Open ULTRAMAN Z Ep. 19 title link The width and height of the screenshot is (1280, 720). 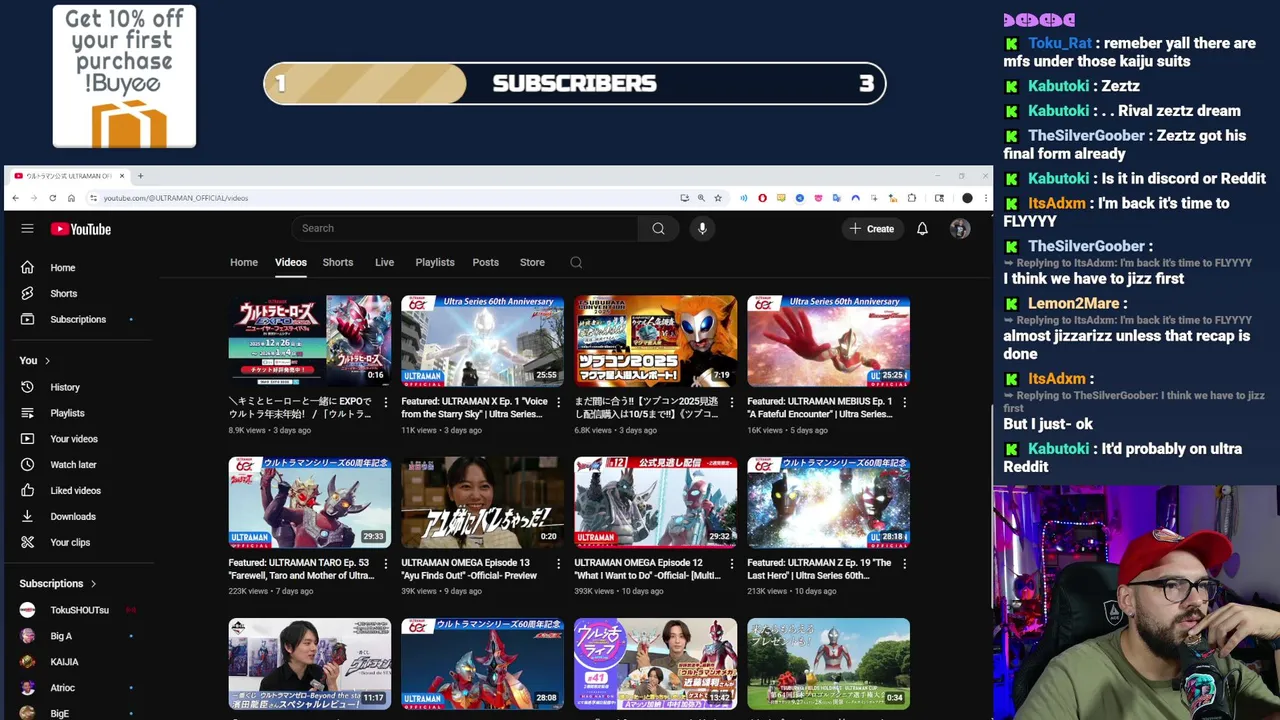coord(820,569)
